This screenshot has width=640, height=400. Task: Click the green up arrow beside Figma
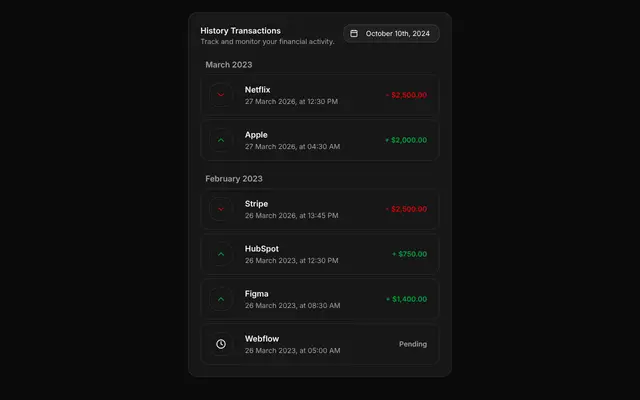click(221, 299)
